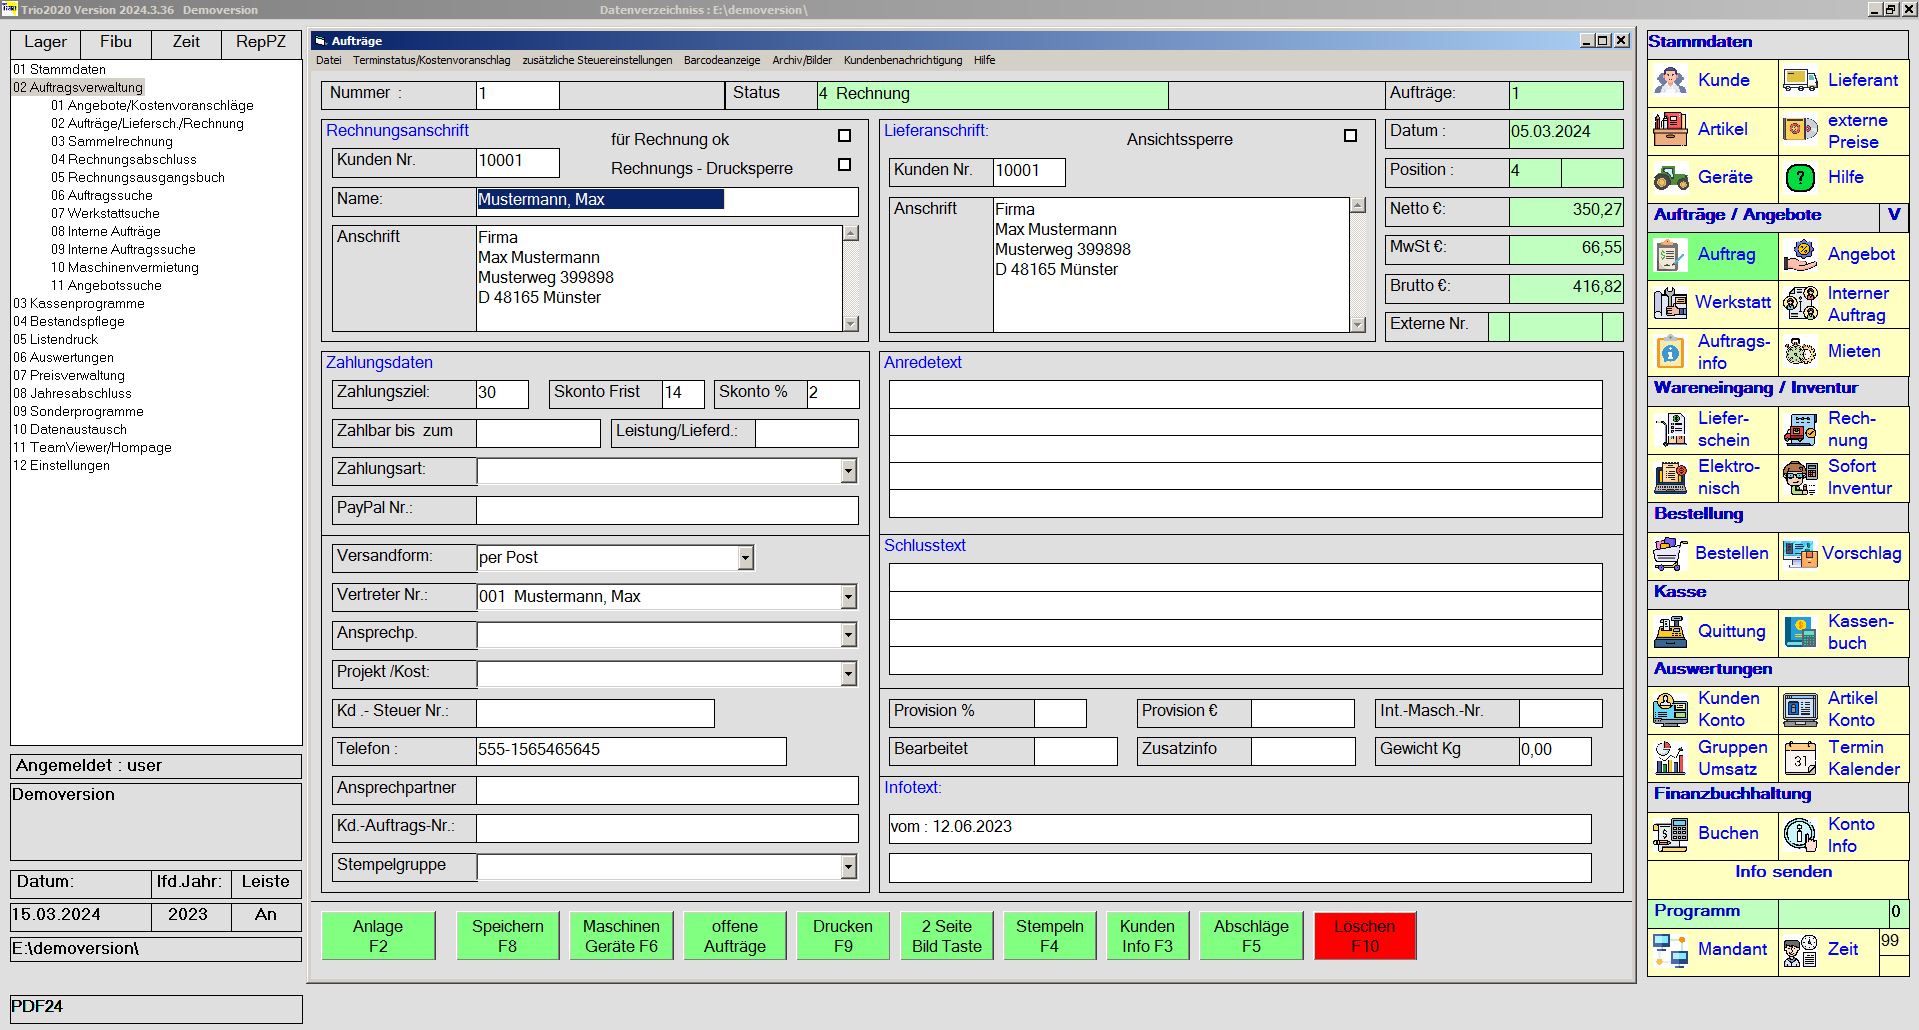Open the Geräte tractor icon
Screen dimensions: 1919x1030
coord(1670,178)
